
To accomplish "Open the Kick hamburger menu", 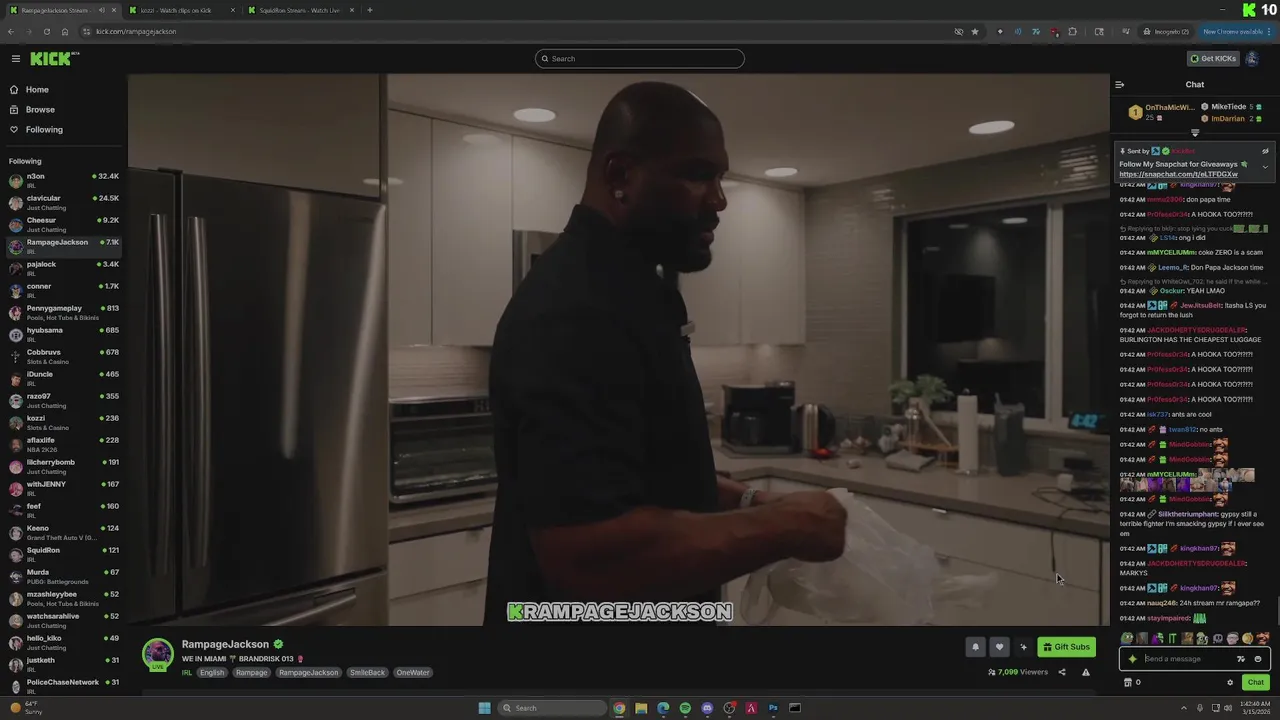I will tap(15, 58).
